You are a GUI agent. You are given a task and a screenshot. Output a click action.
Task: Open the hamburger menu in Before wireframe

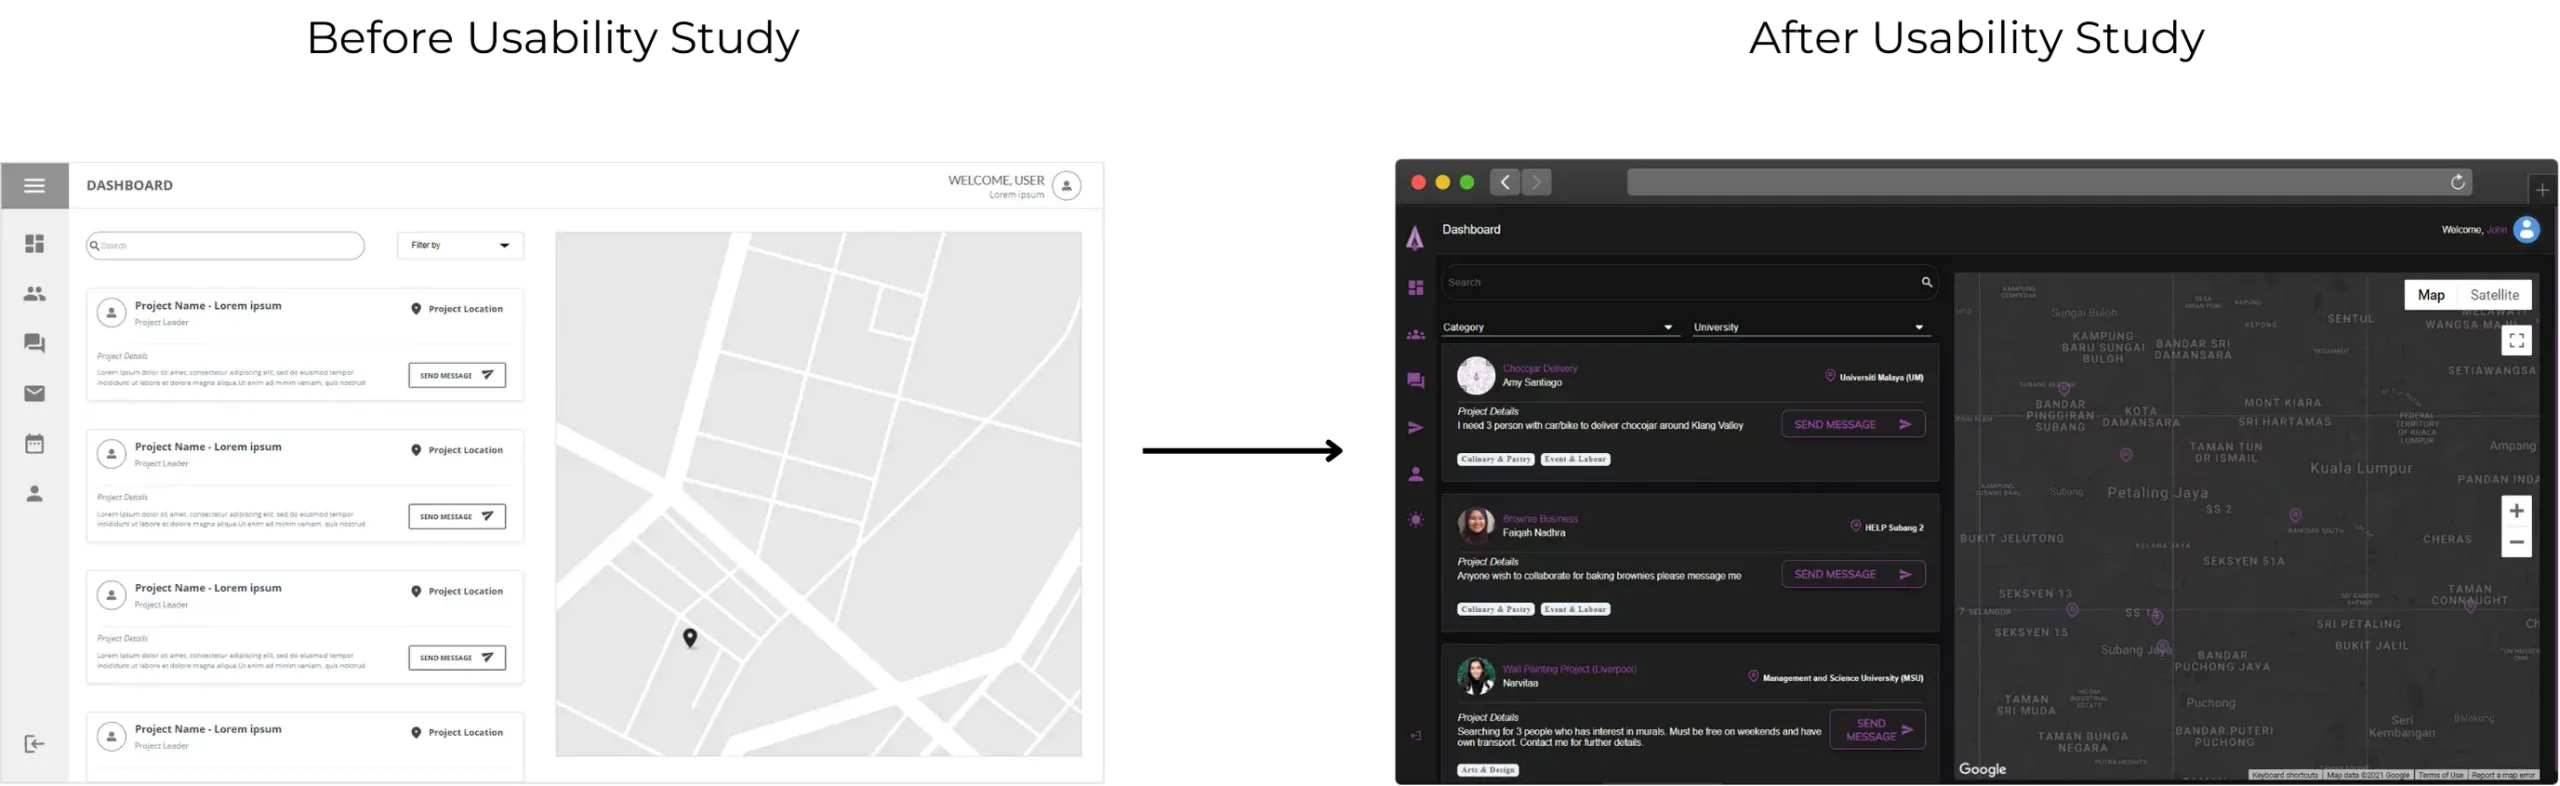click(34, 185)
